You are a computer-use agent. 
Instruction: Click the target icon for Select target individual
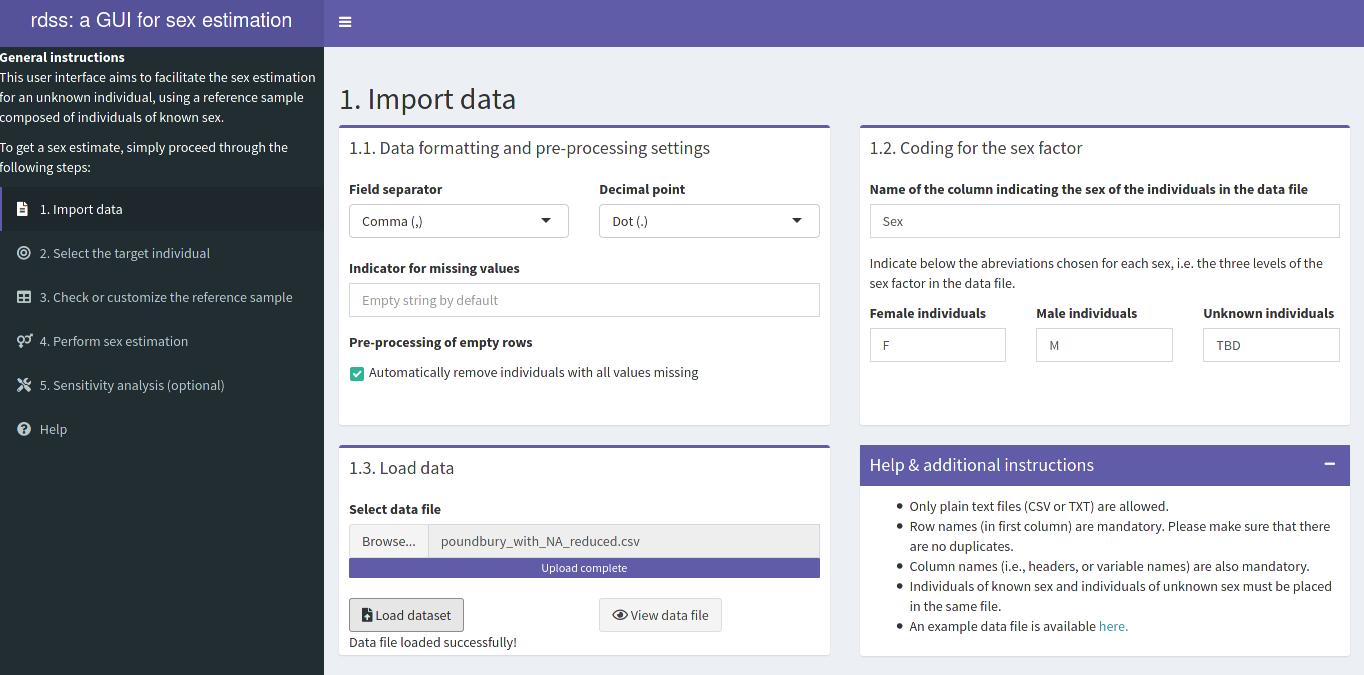tap(24, 253)
